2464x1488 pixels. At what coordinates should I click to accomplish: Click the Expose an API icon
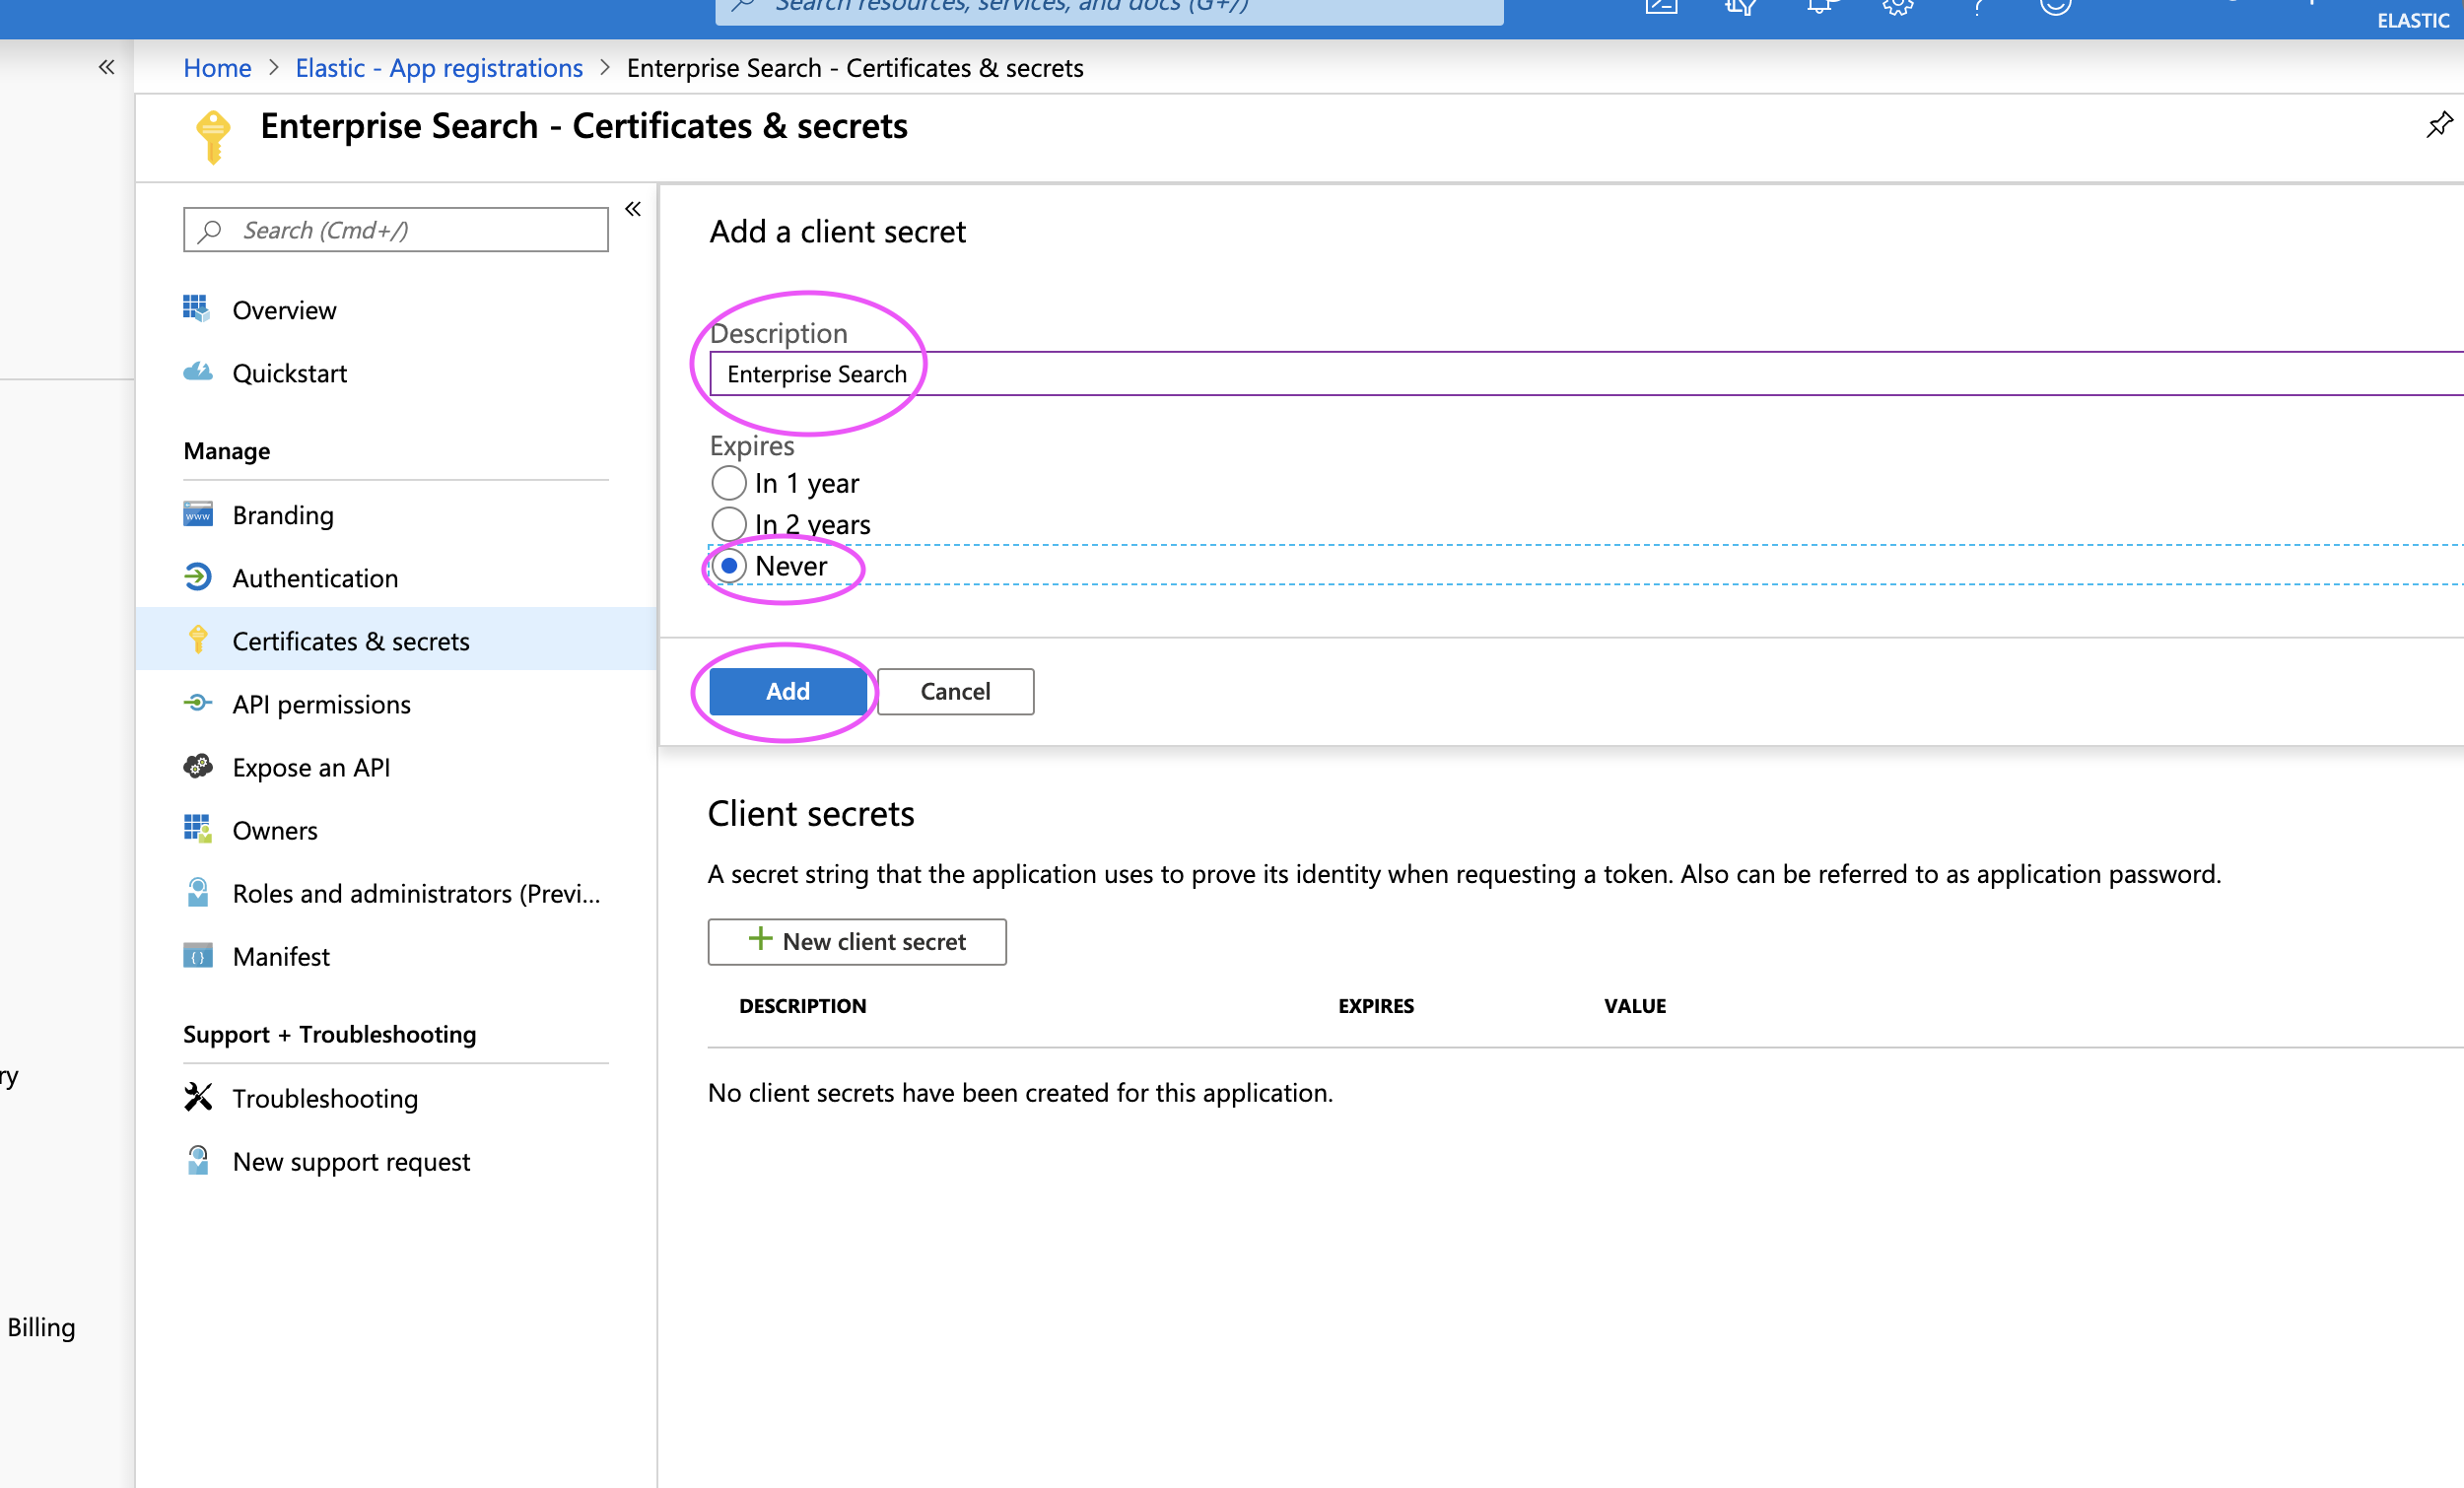(197, 766)
